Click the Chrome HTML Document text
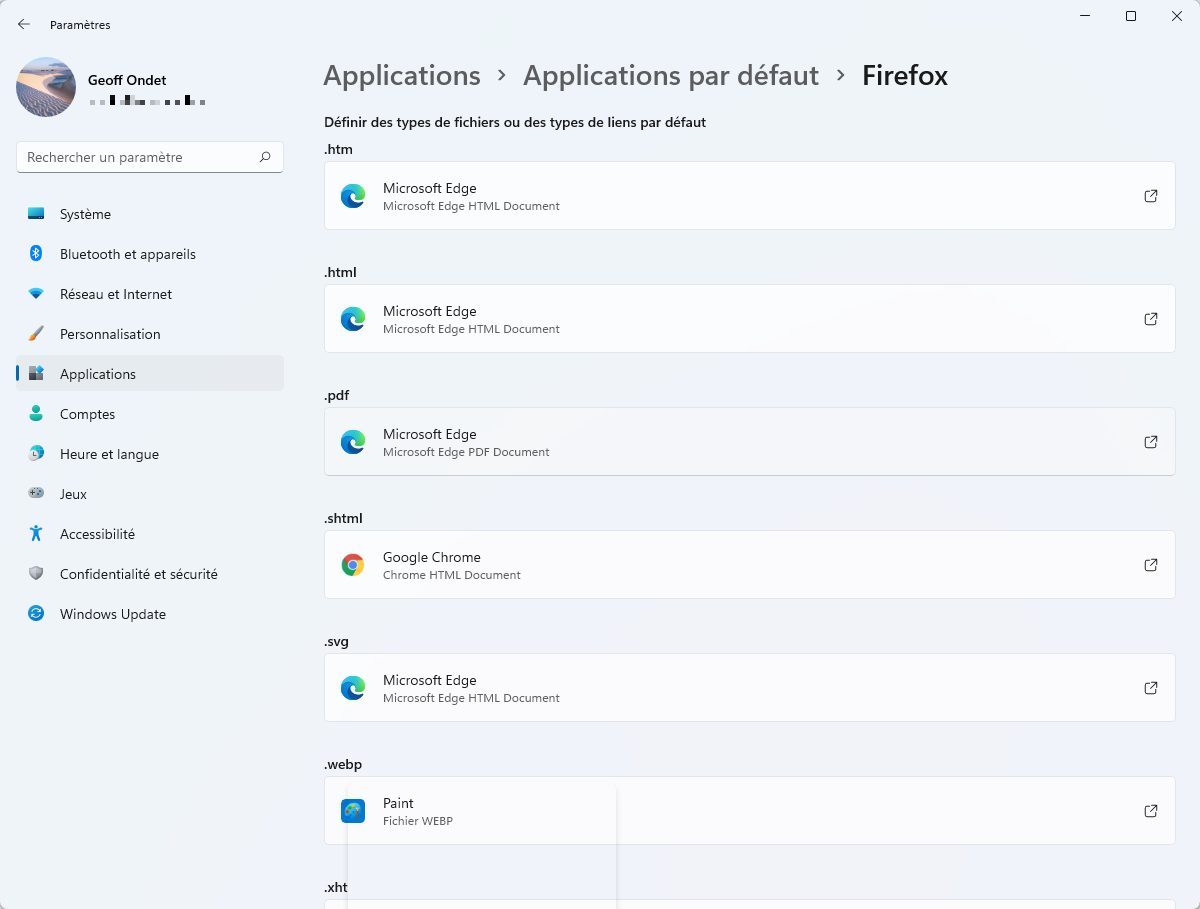The image size is (1200, 909). click(x=452, y=575)
